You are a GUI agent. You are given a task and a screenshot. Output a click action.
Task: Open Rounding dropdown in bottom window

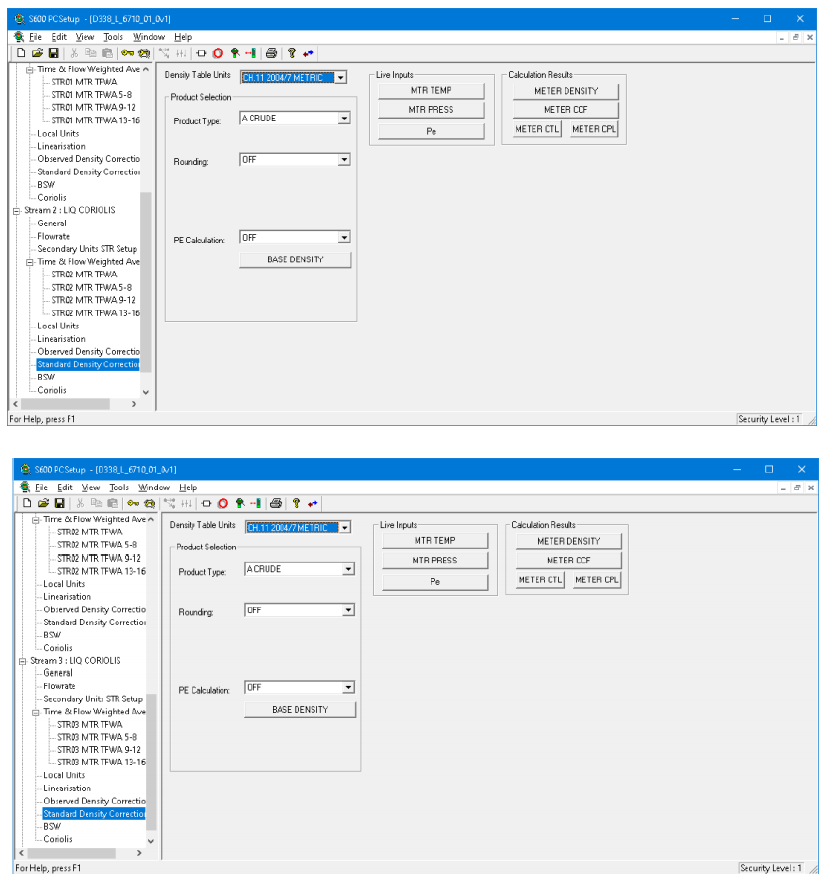coord(349,610)
